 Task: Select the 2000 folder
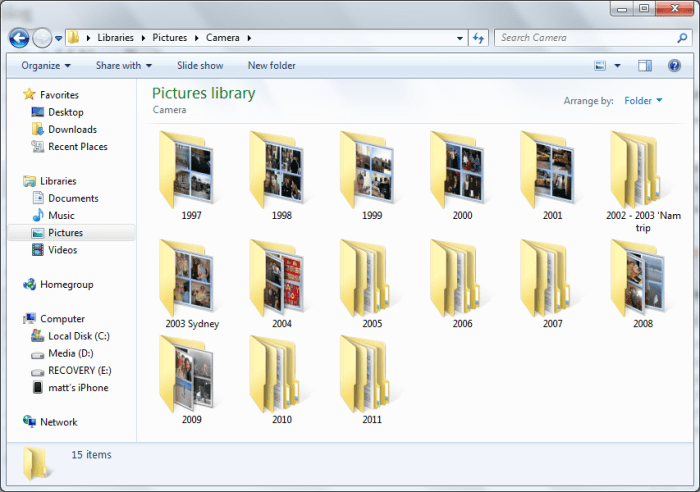tap(462, 176)
